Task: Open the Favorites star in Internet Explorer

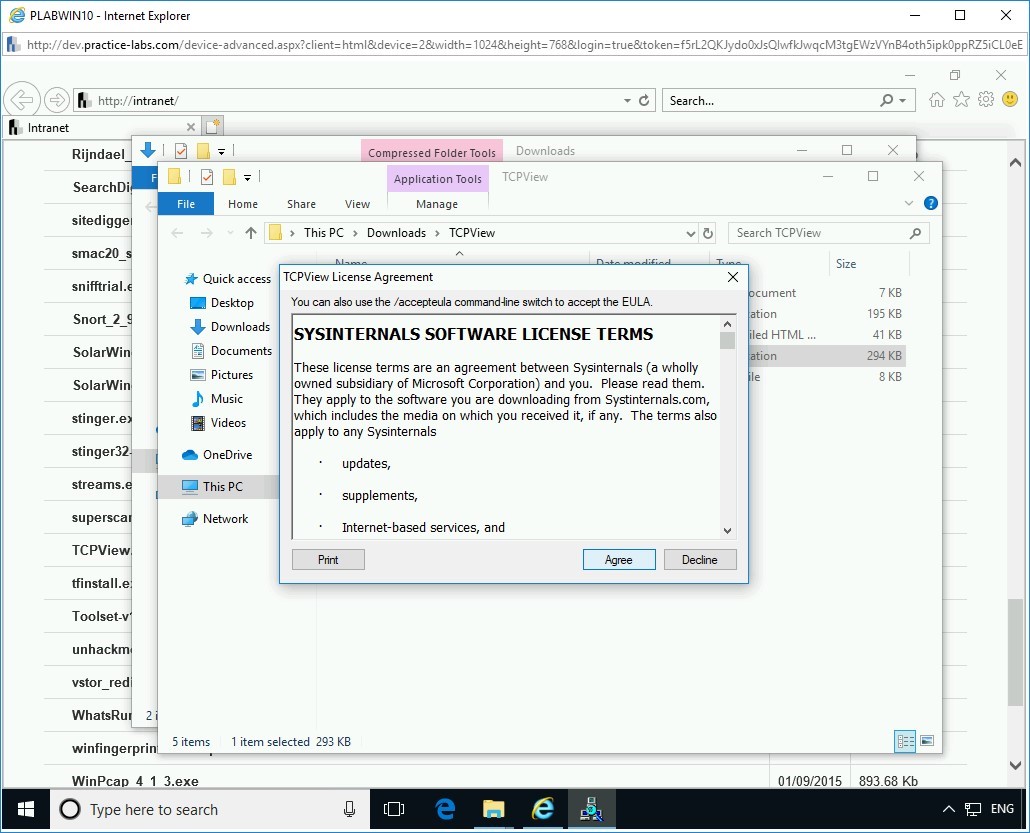Action: tap(961, 100)
